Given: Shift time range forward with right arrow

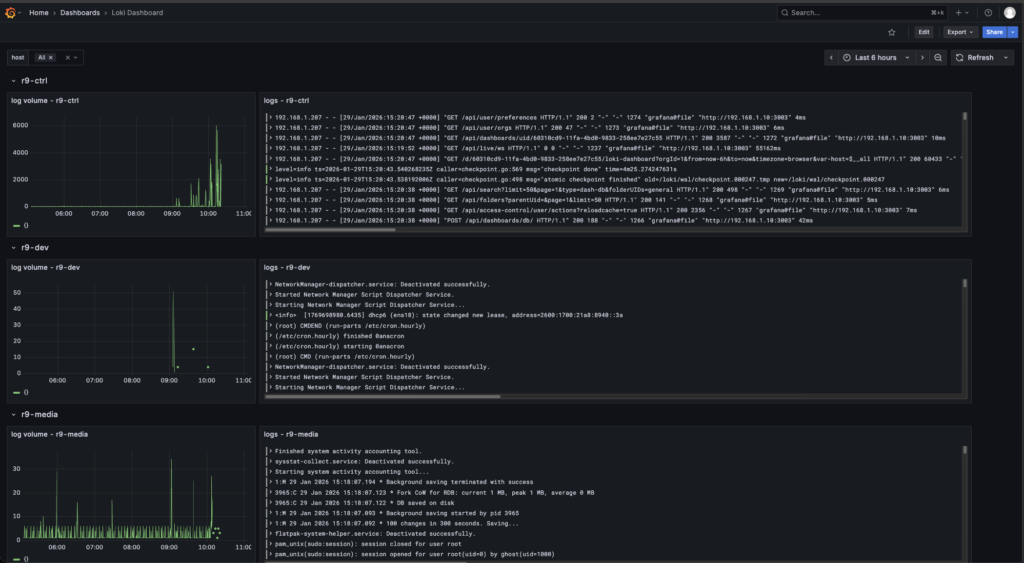Looking at the screenshot, I should 922,58.
